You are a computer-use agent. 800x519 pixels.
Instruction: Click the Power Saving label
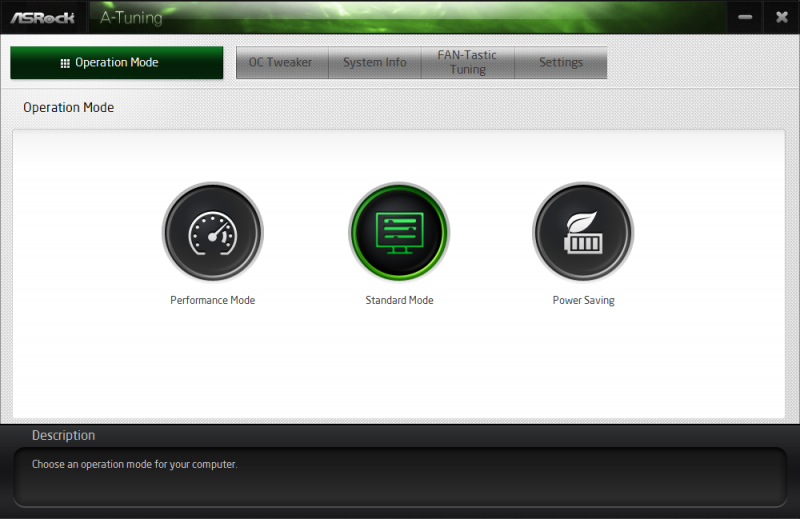click(584, 300)
